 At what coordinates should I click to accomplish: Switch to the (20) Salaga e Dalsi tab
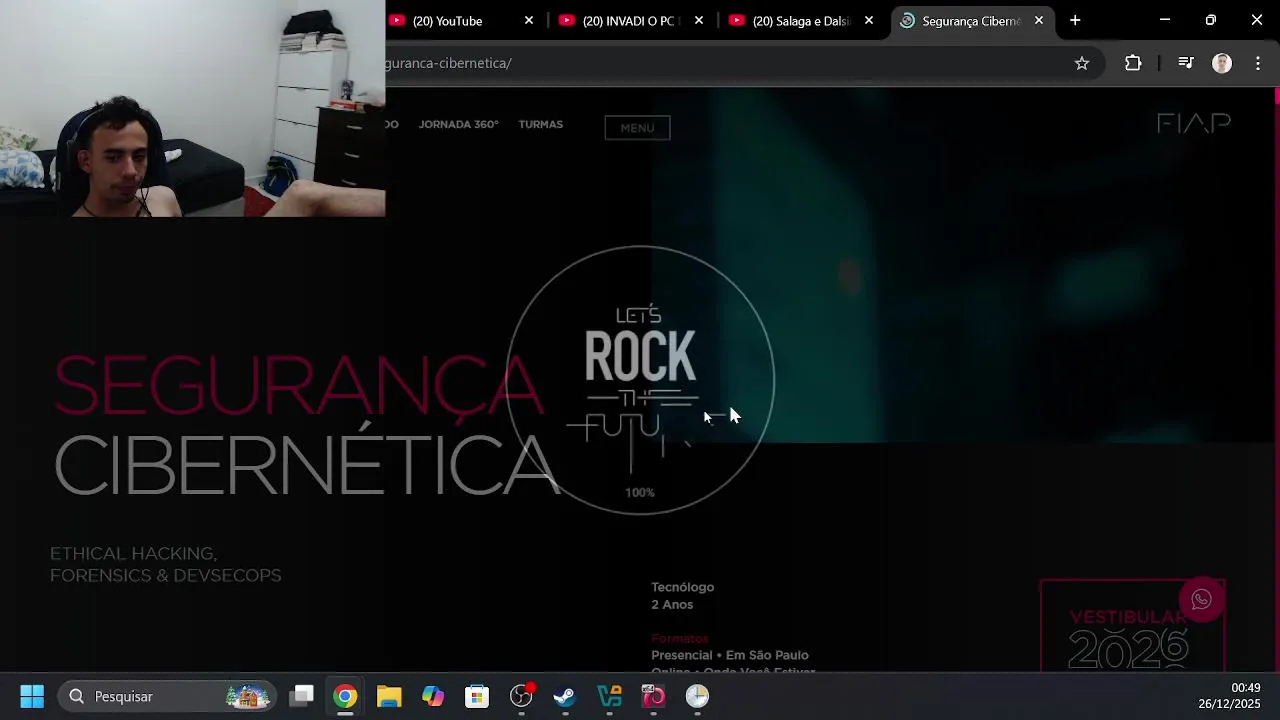click(800, 21)
